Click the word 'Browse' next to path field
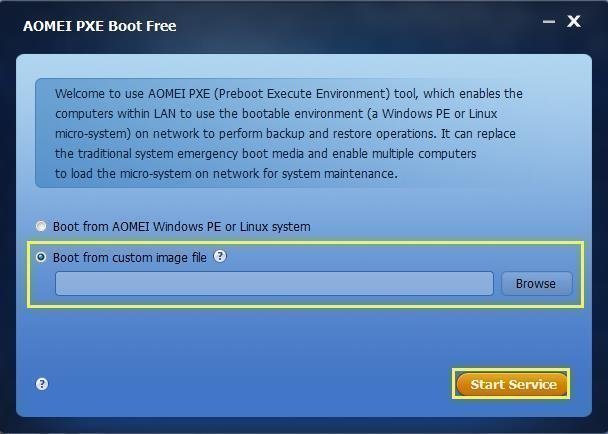608x434 pixels. (536, 284)
